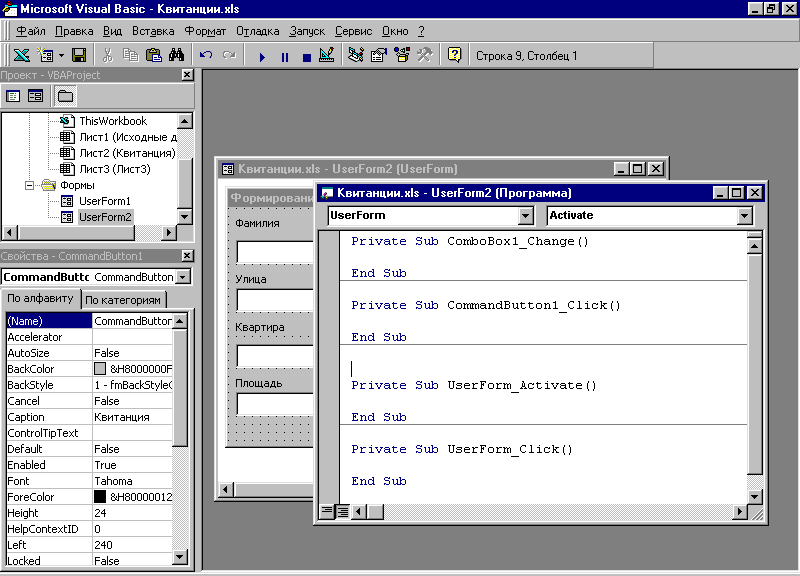Open the Сервис menu
Screen dimensions: 800x576
354,31
